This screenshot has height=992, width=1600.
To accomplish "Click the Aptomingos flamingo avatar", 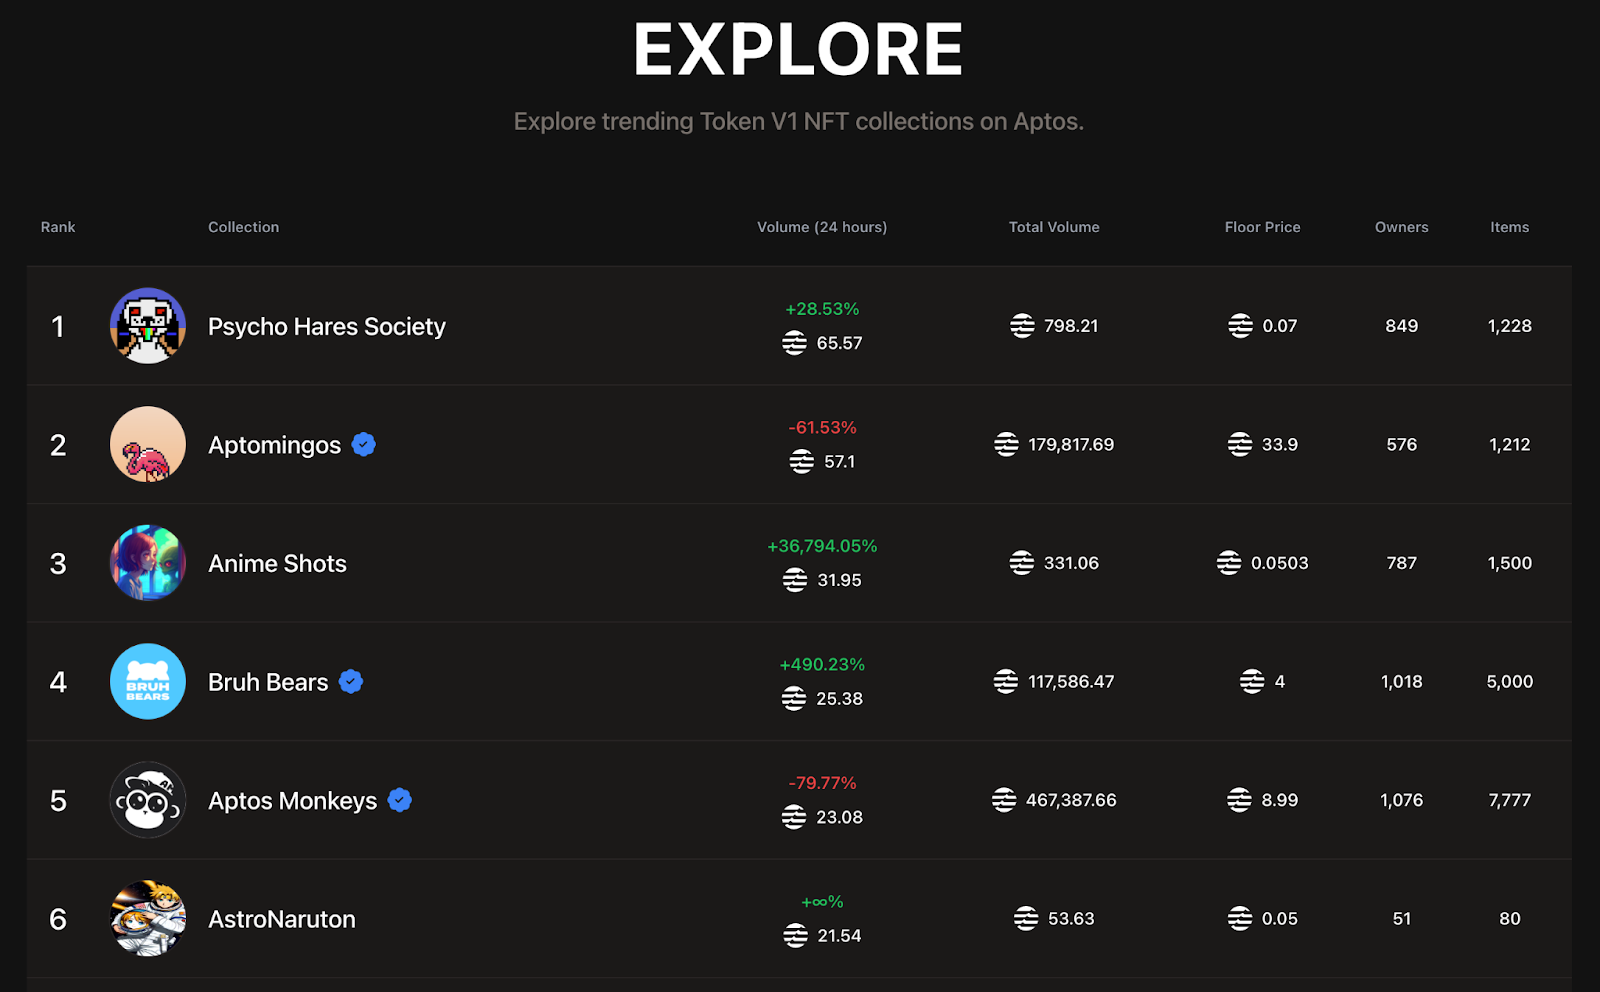I will [x=148, y=444].
